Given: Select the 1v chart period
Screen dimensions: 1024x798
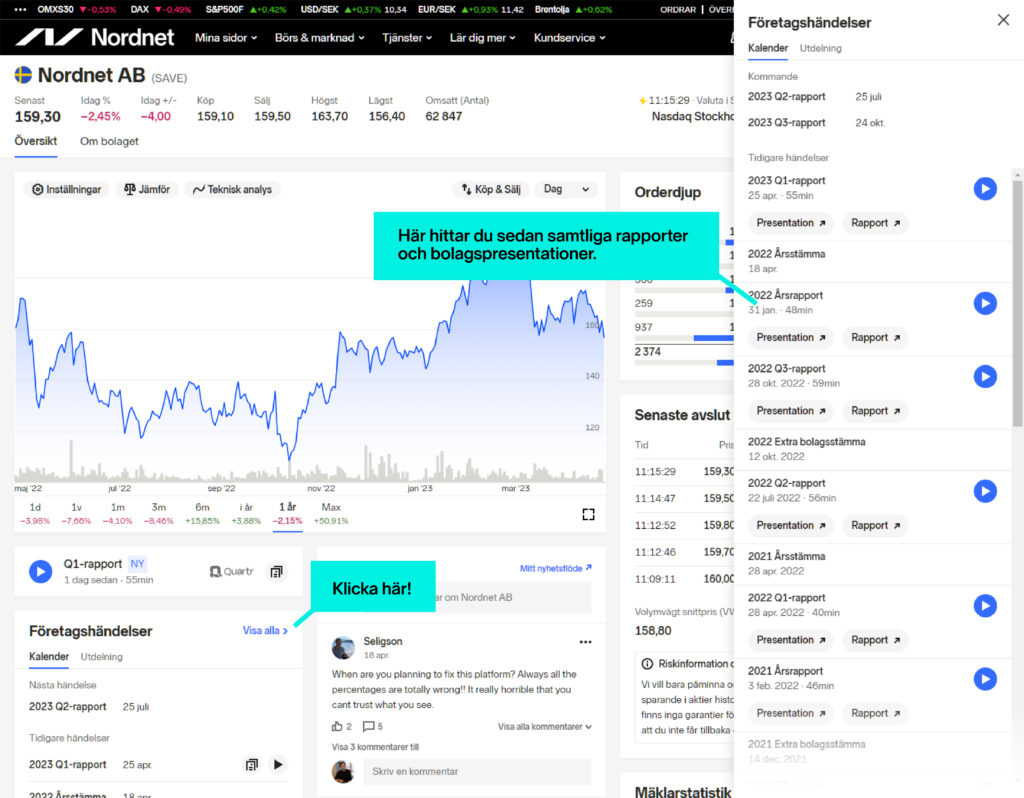Looking at the screenshot, I should (76, 514).
